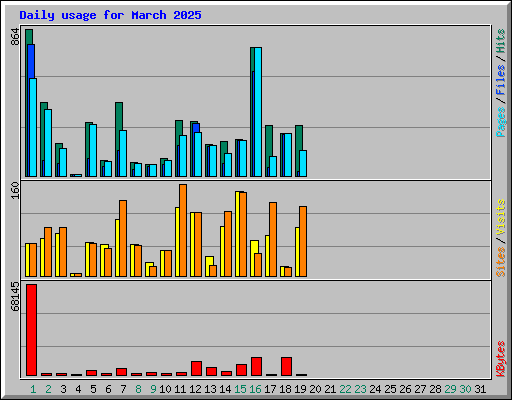The height and width of the screenshot is (400, 512).
Task: Click the day 13 axis label
Action: (x=210, y=389)
